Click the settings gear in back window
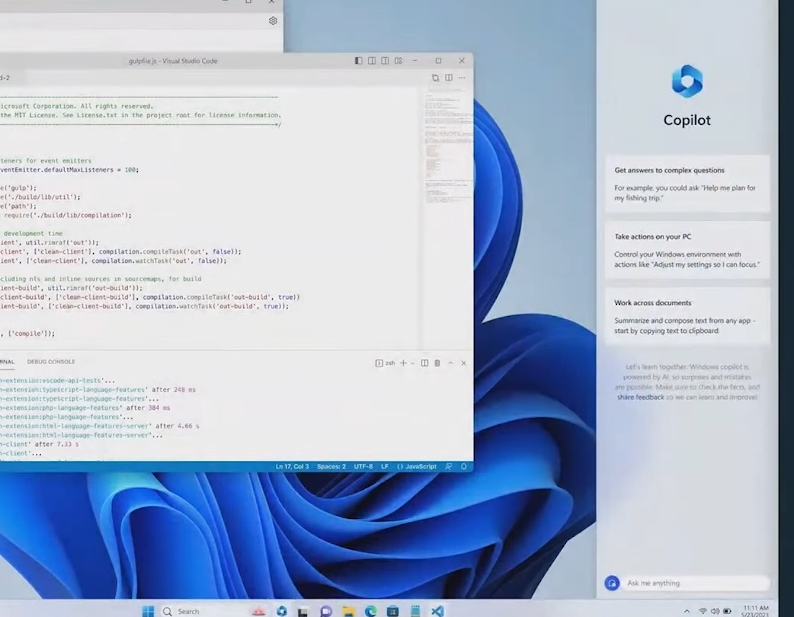The image size is (794, 617). click(273, 21)
